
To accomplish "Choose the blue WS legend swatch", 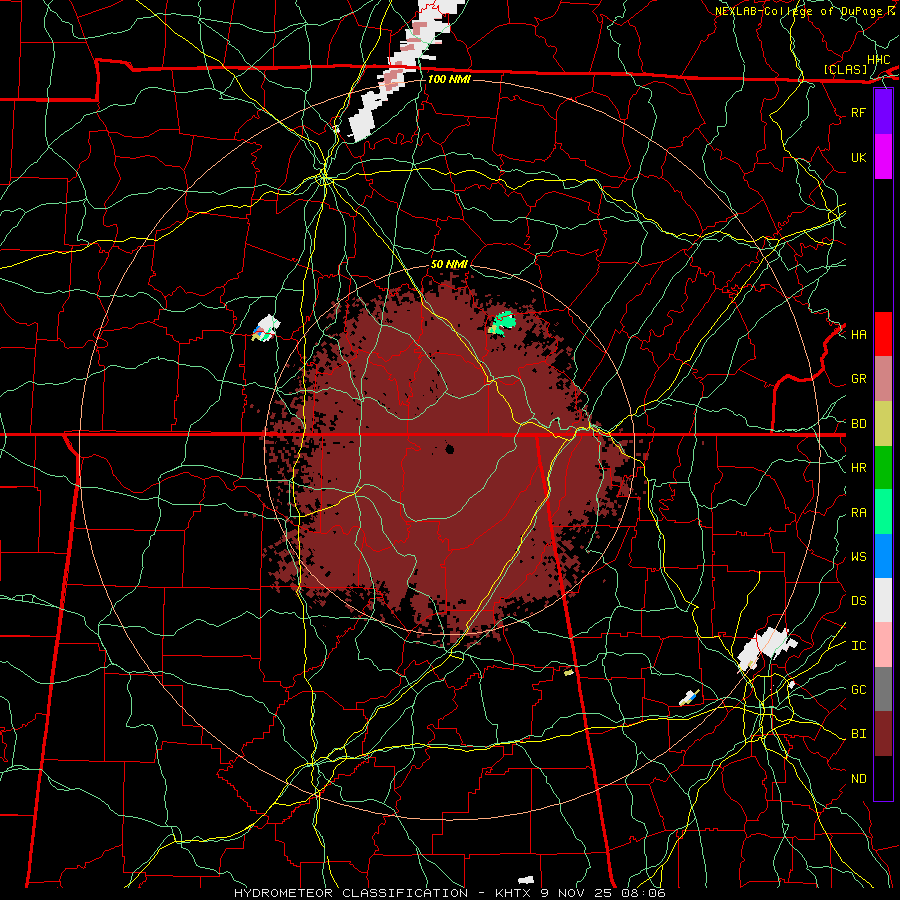I will (883, 556).
